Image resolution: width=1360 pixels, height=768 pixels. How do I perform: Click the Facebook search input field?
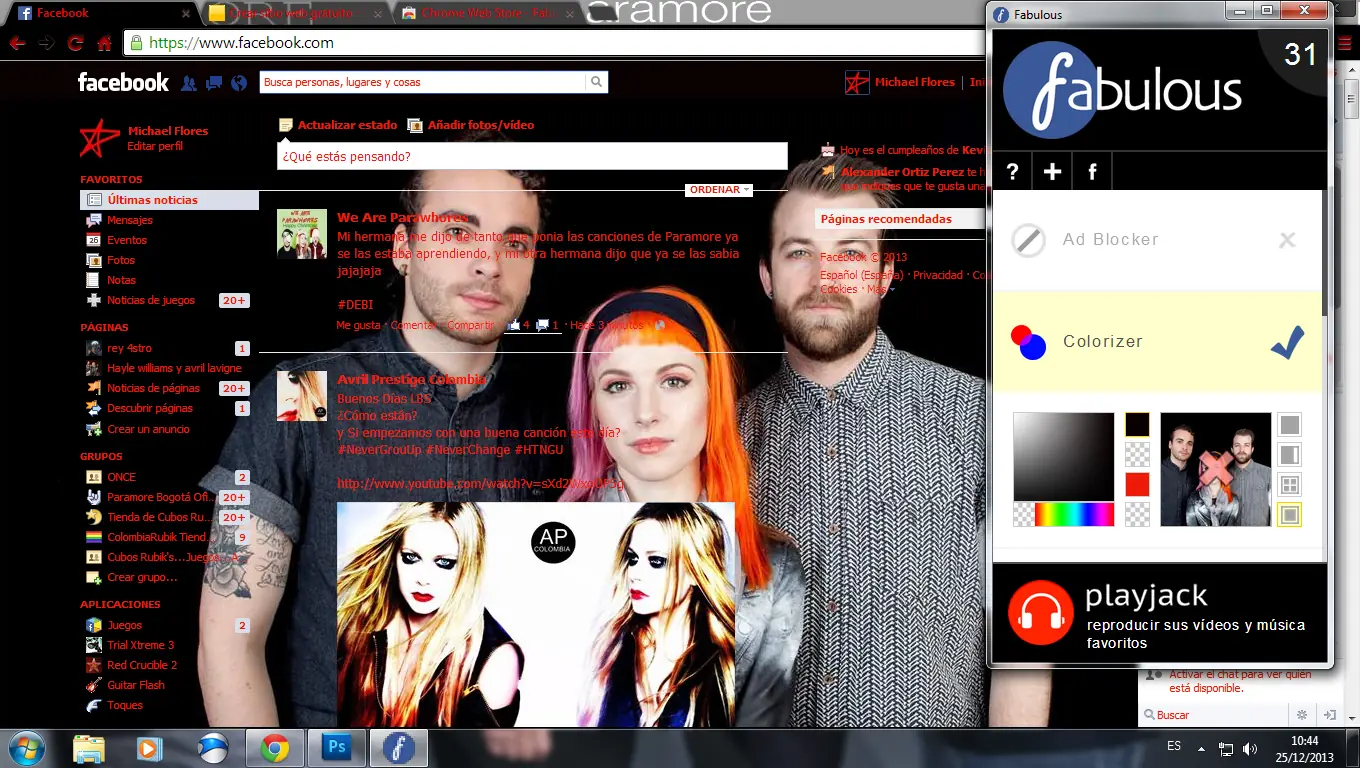pos(422,82)
